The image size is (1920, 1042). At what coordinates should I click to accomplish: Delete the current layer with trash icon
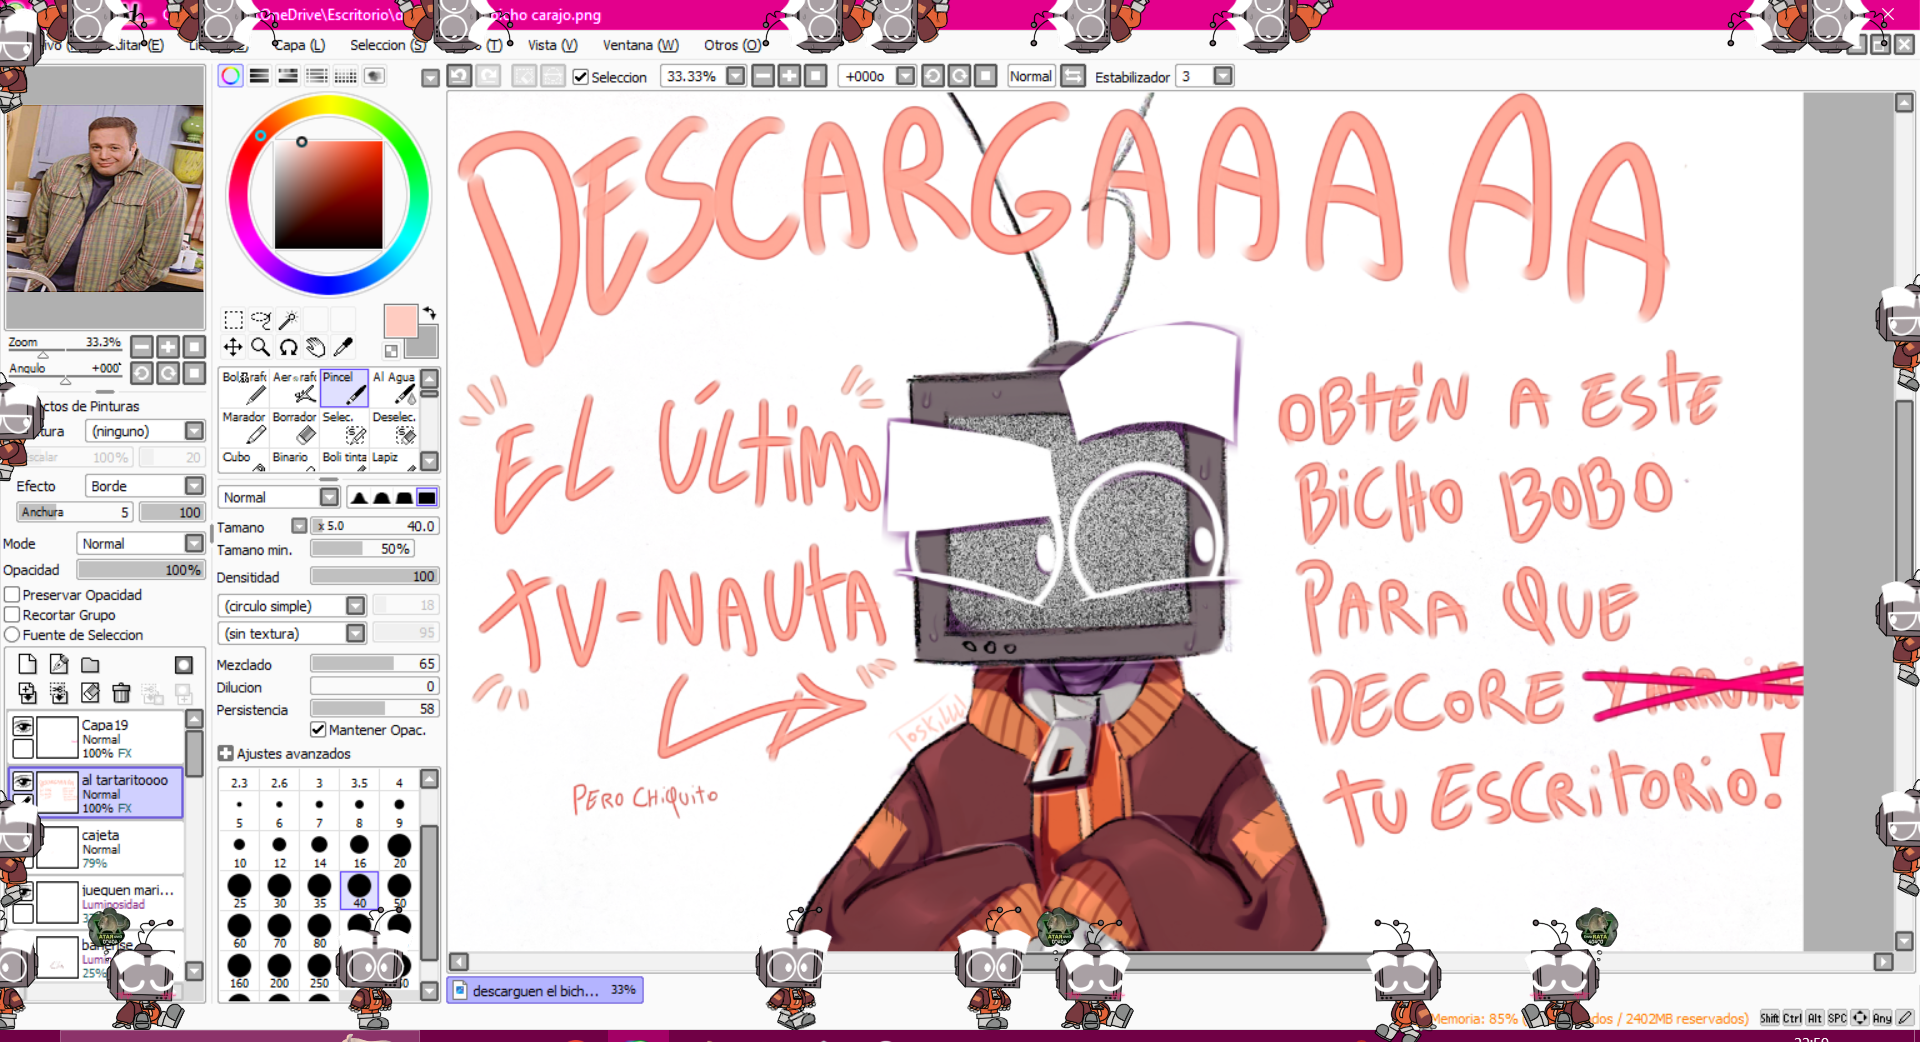coord(121,693)
